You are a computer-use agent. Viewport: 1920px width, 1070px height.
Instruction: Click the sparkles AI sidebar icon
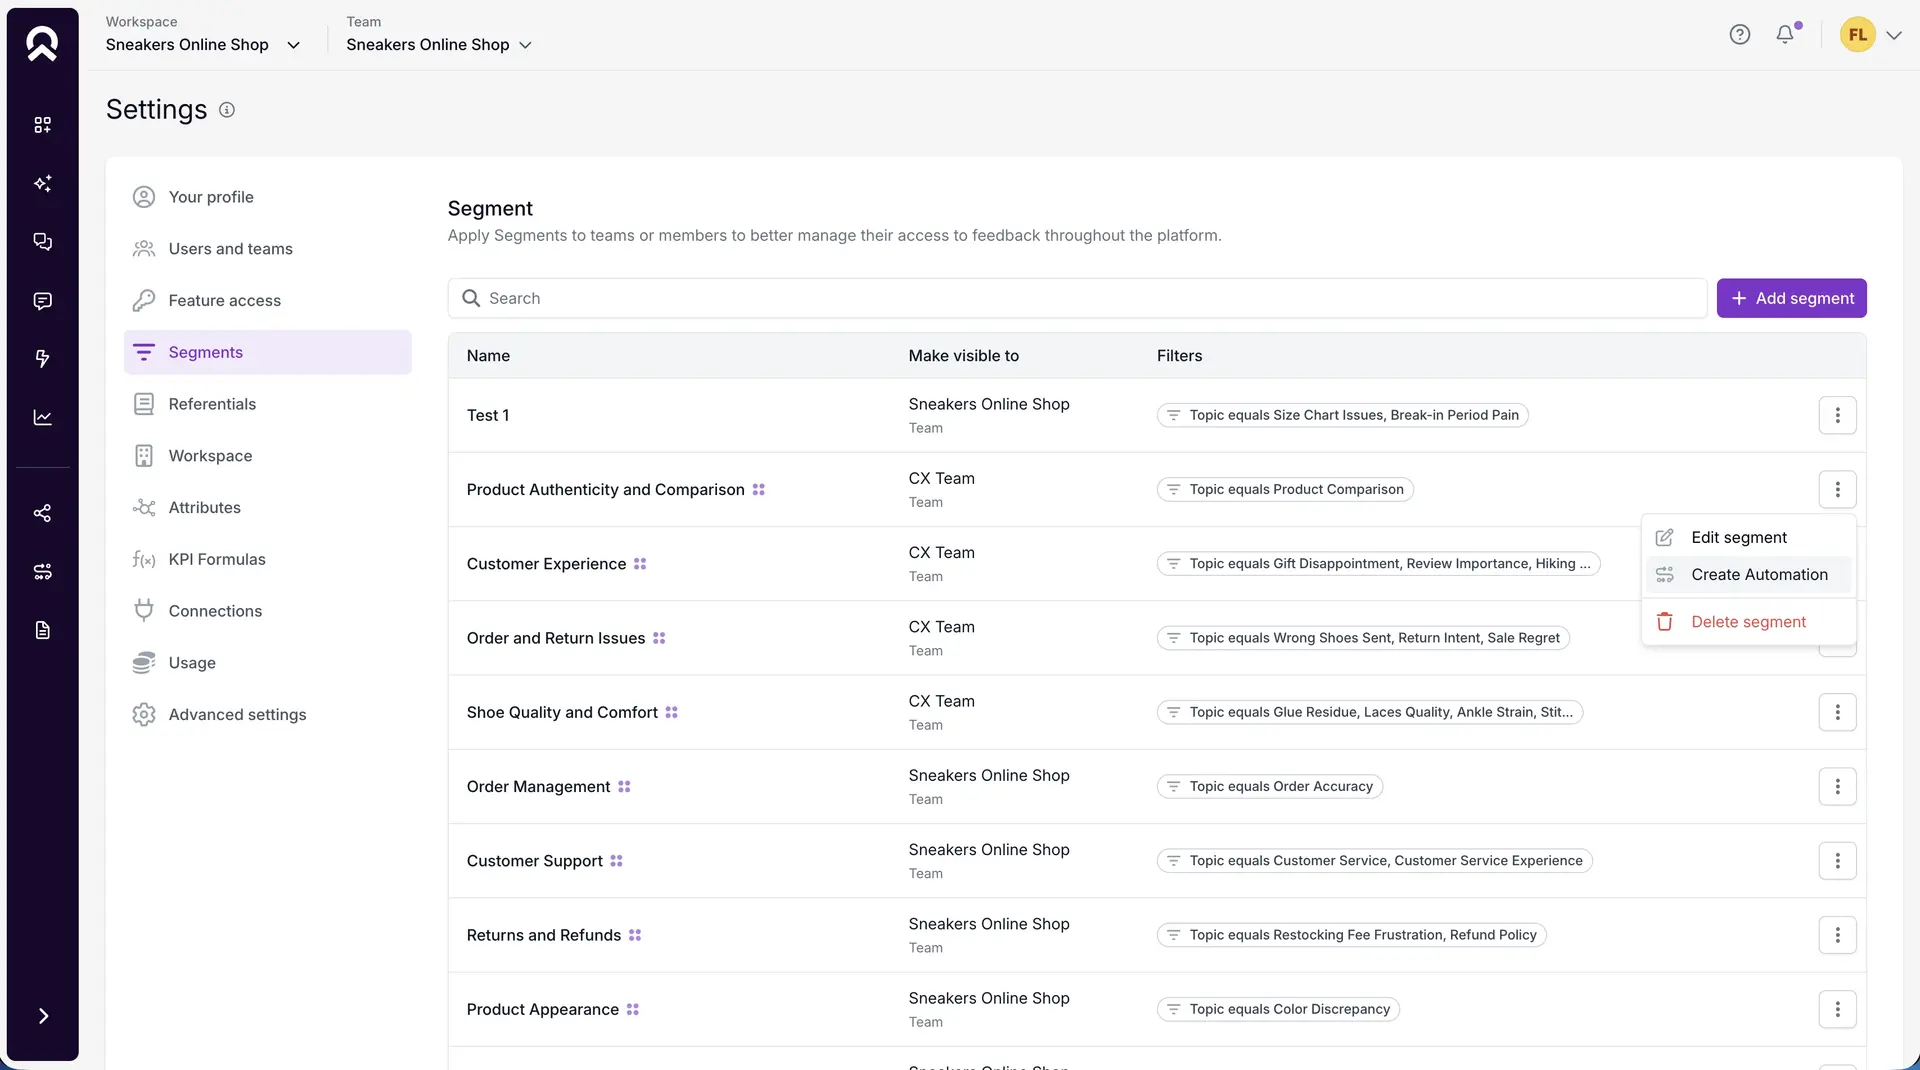click(42, 184)
